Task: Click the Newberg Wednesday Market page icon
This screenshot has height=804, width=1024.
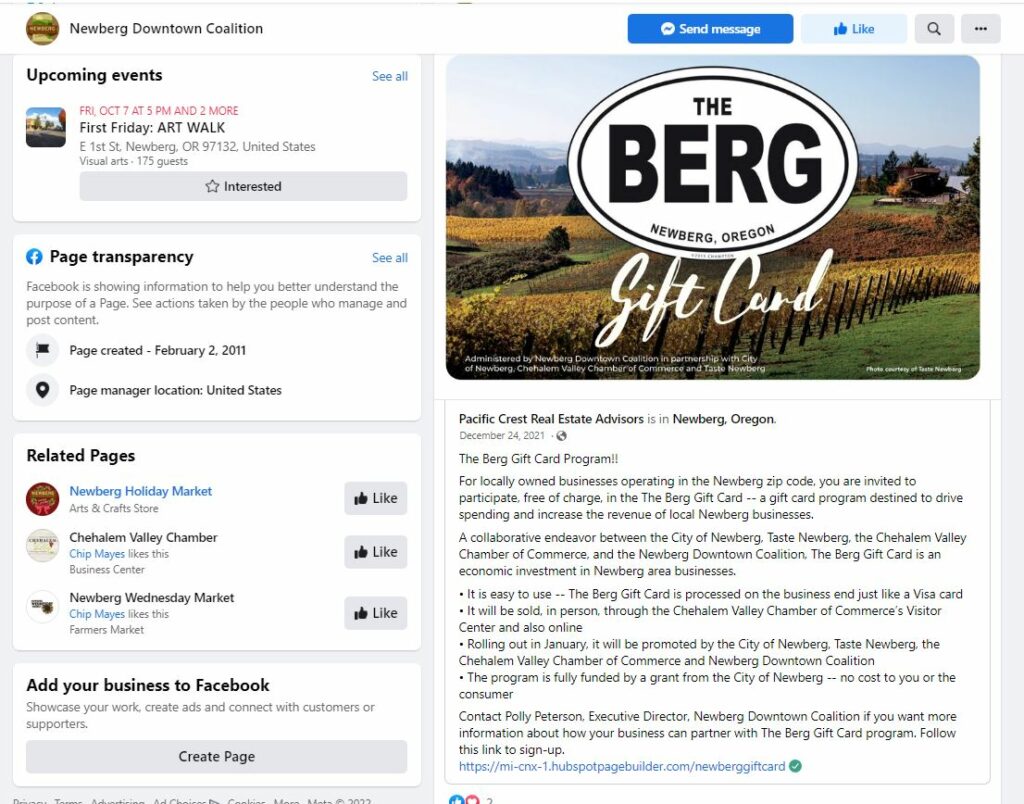Action: point(42,606)
